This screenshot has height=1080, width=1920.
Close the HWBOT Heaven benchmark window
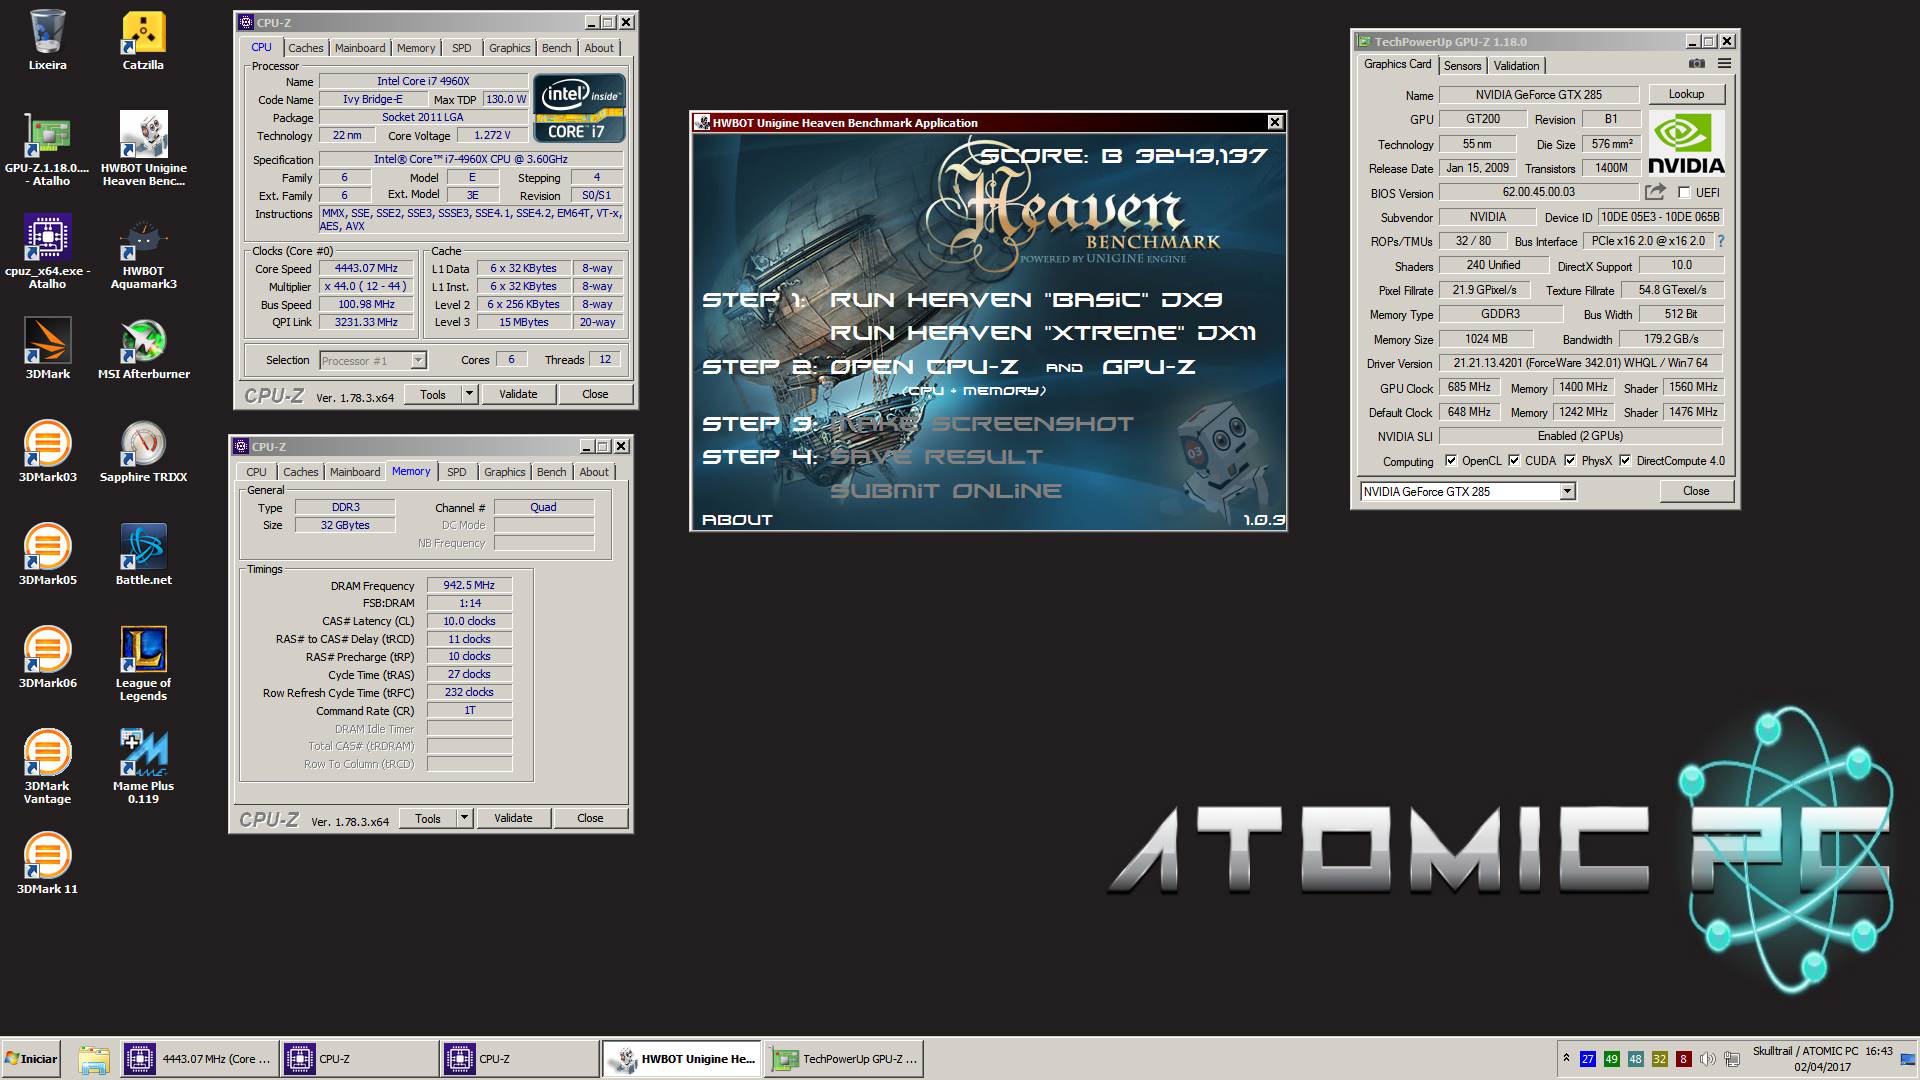(1275, 122)
